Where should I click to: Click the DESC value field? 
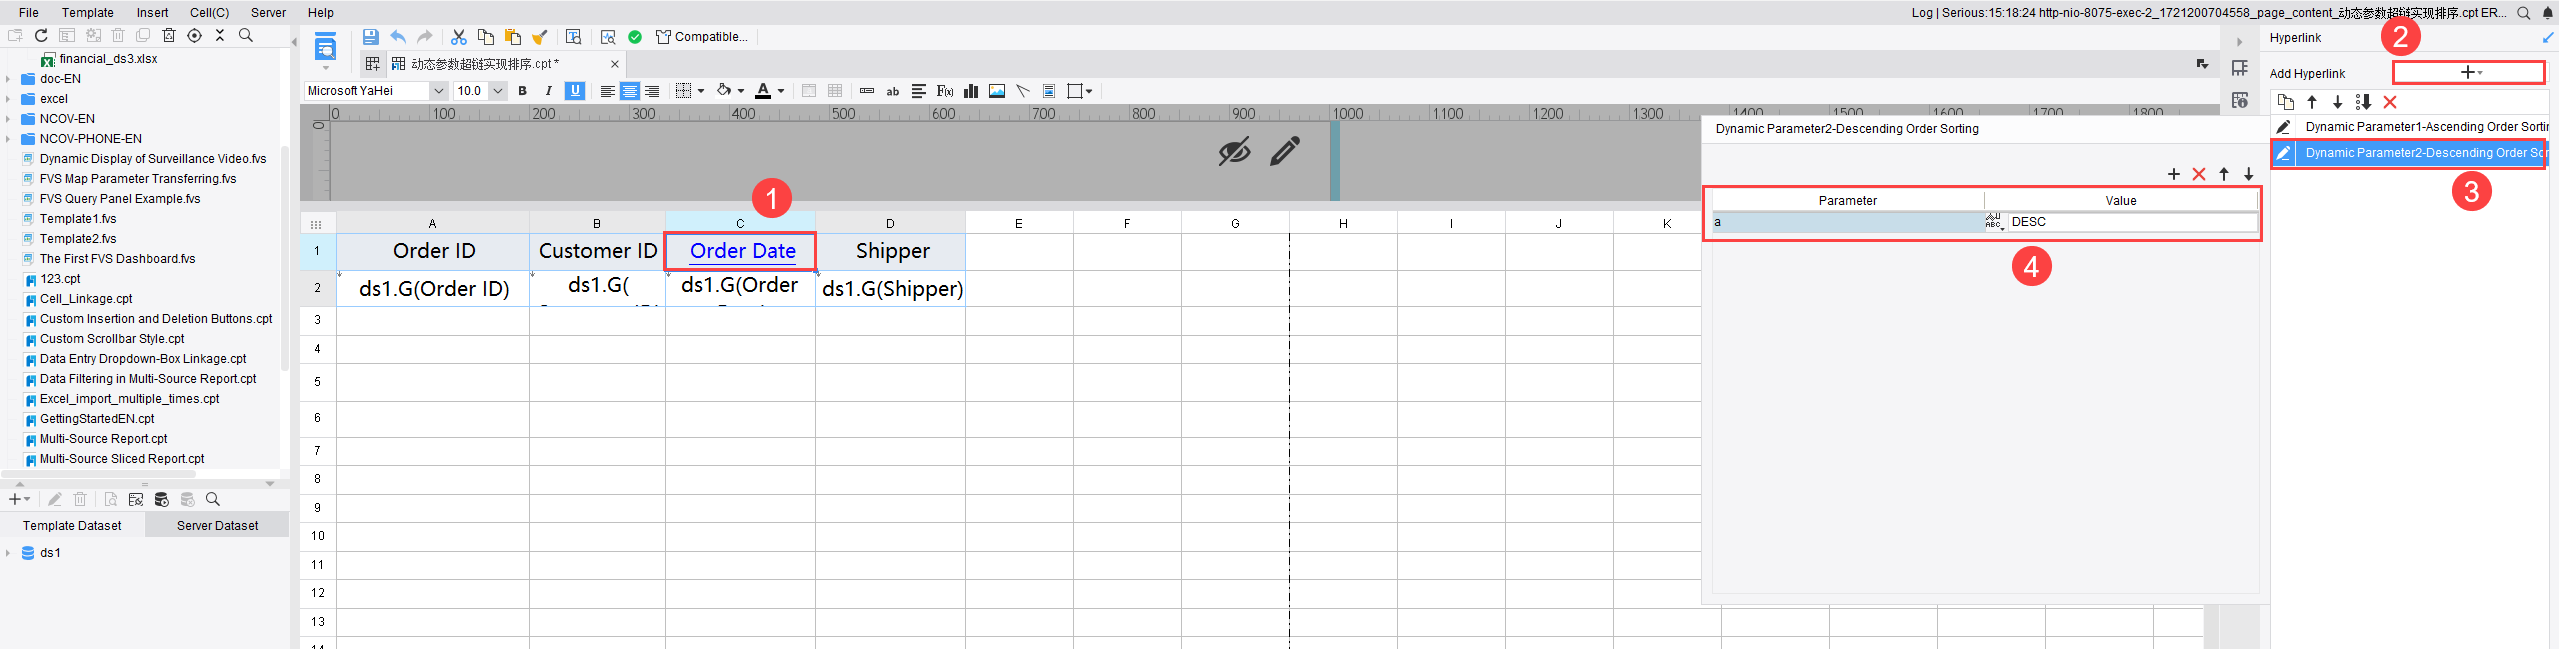coord(2132,222)
